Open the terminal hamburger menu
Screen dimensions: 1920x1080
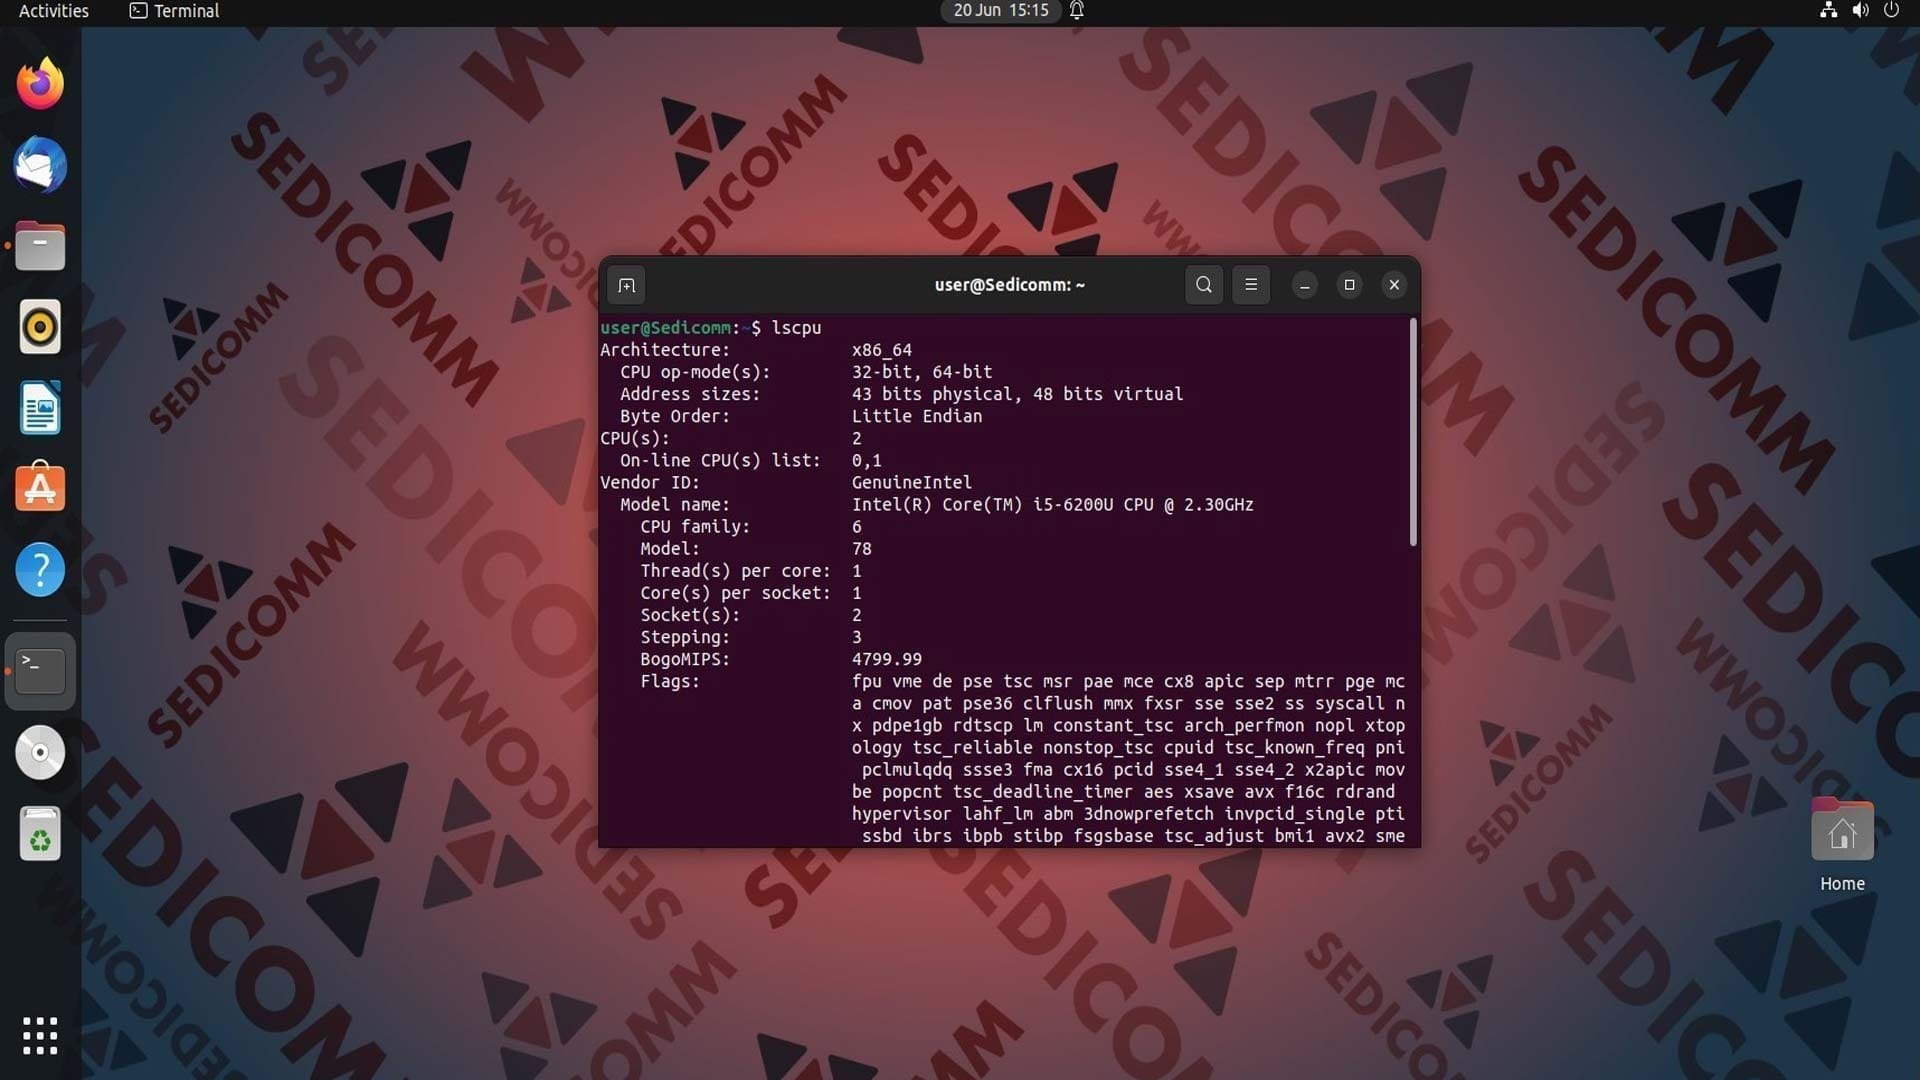click(x=1251, y=285)
